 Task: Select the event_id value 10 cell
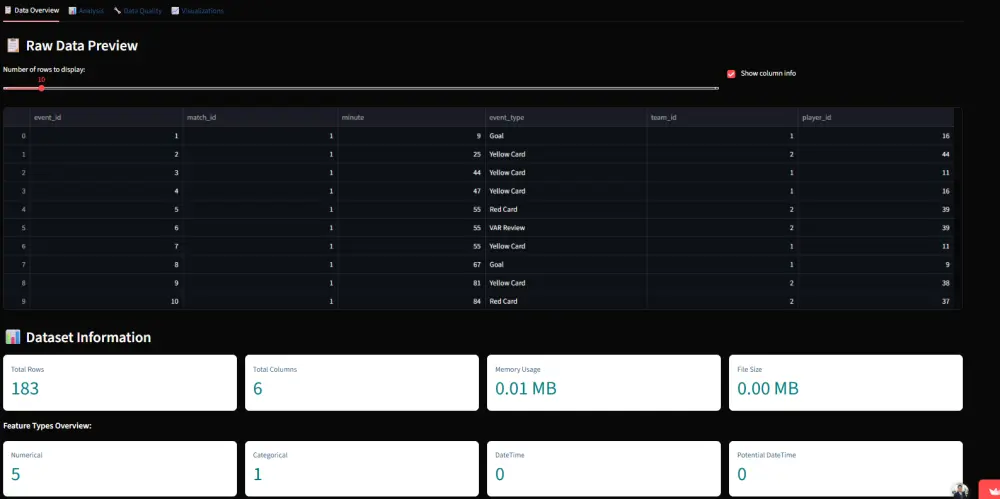106,301
